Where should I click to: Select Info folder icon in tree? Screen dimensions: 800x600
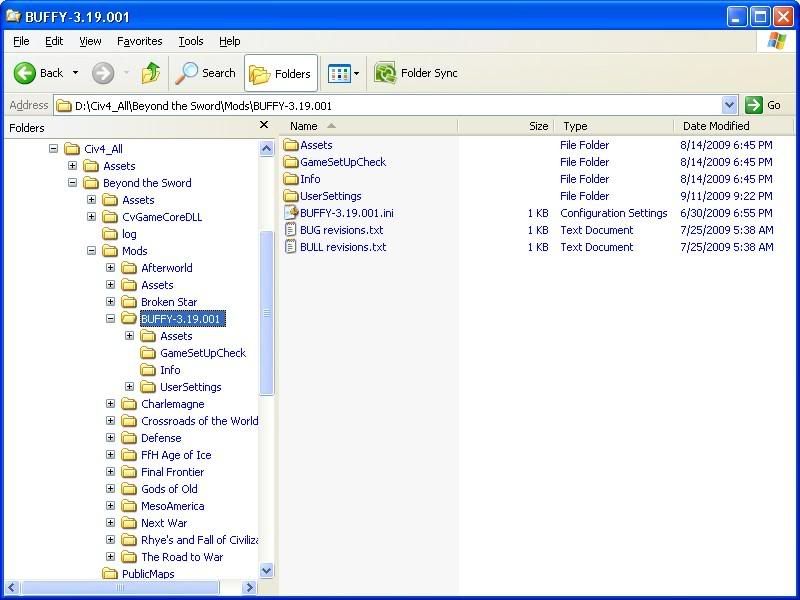(x=148, y=370)
